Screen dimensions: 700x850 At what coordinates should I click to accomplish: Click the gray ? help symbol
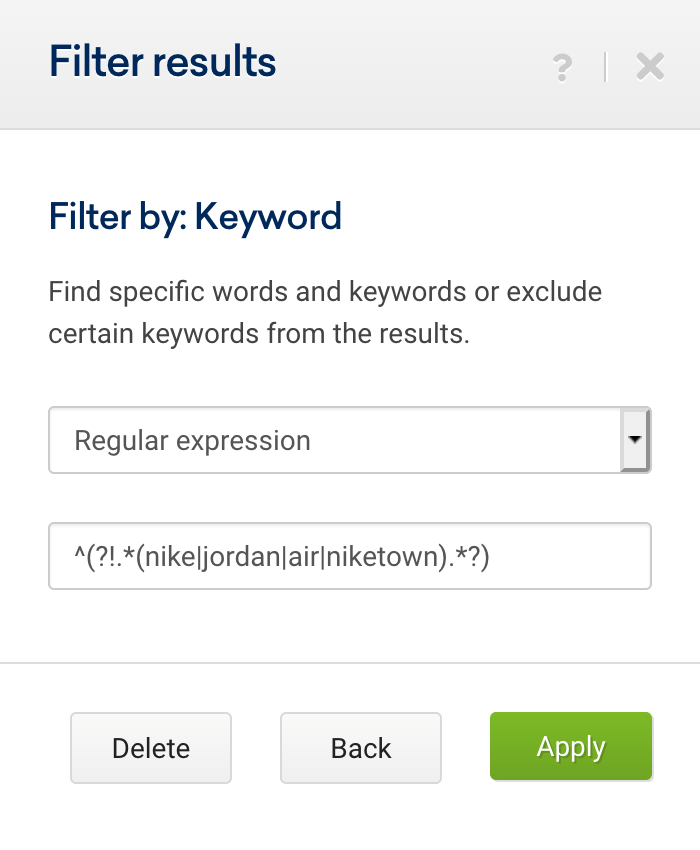[x=562, y=68]
